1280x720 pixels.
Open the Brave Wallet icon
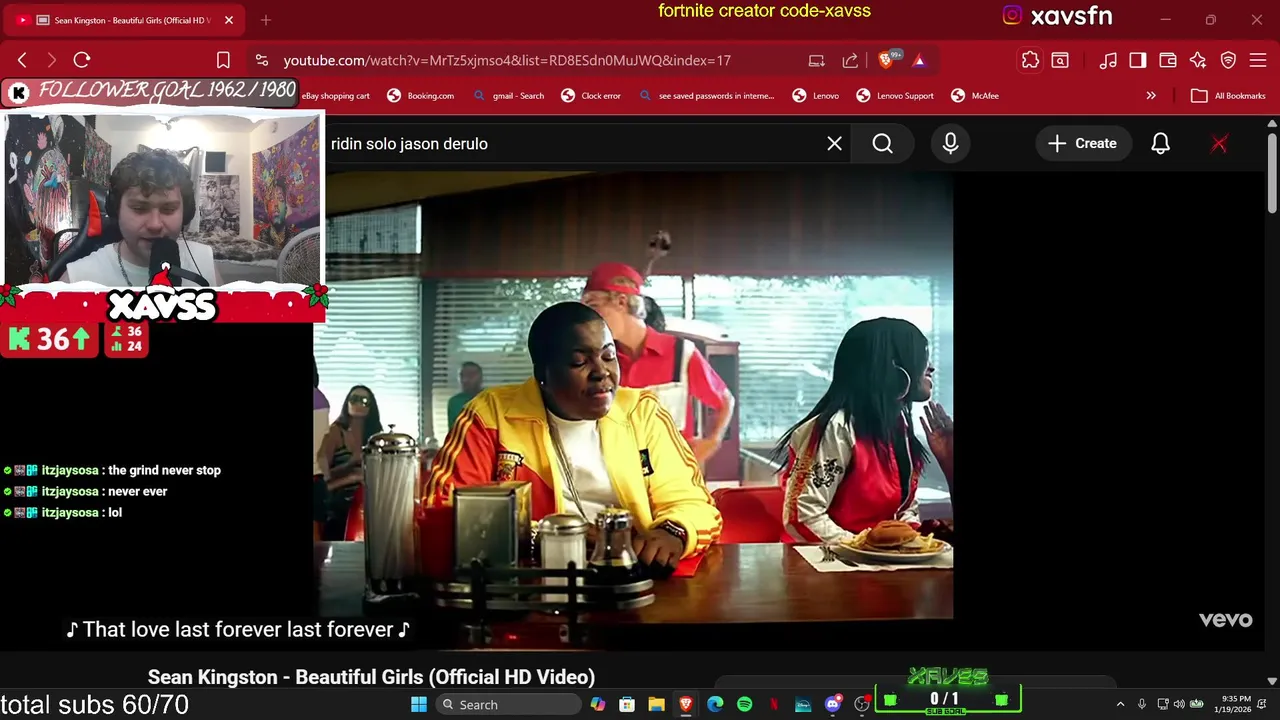1167,60
